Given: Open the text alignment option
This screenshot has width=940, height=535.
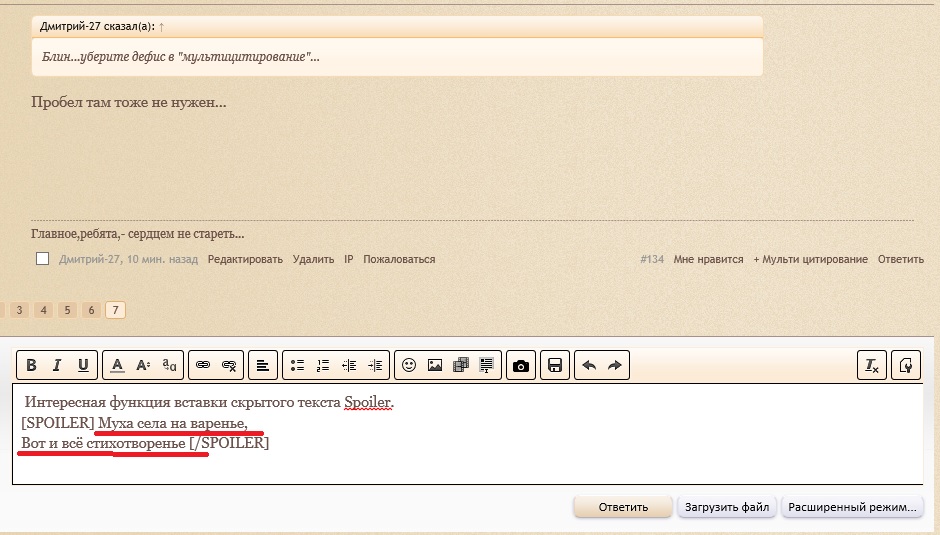Looking at the screenshot, I should point(263,365).
